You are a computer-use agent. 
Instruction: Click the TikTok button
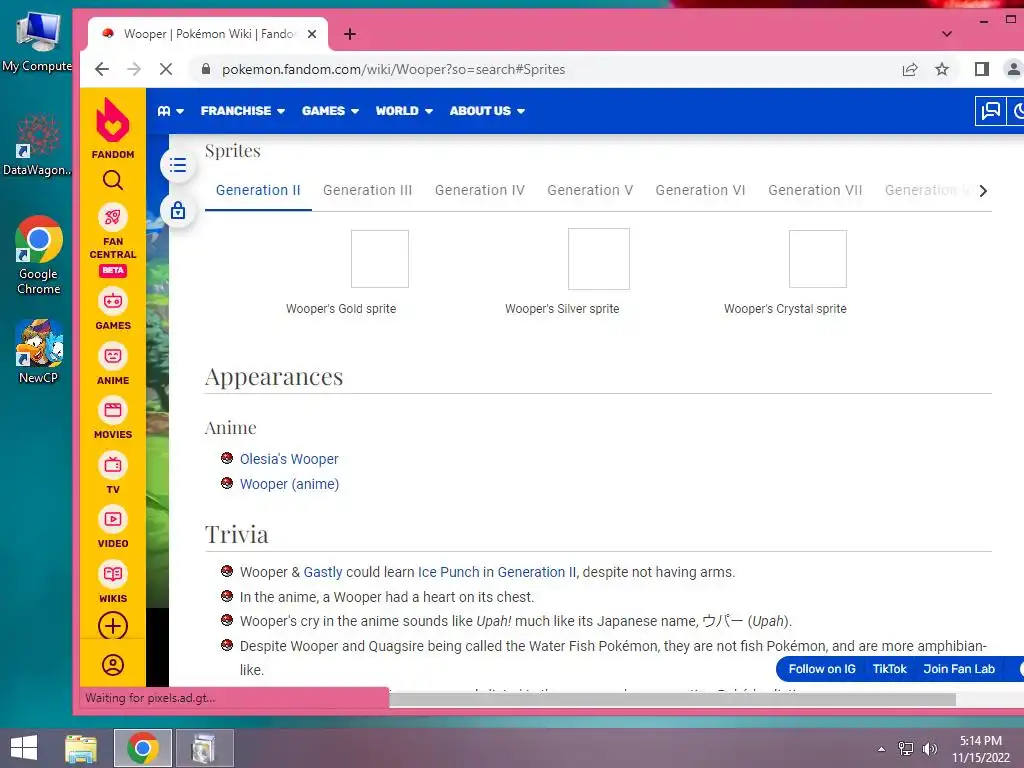tap(889, 669)
